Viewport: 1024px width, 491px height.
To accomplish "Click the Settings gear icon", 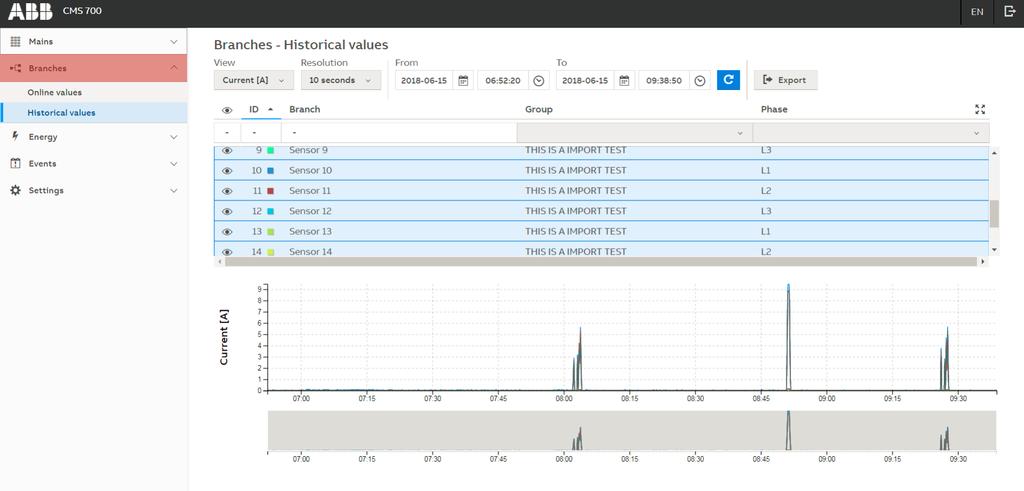I will tap(16, 190).
